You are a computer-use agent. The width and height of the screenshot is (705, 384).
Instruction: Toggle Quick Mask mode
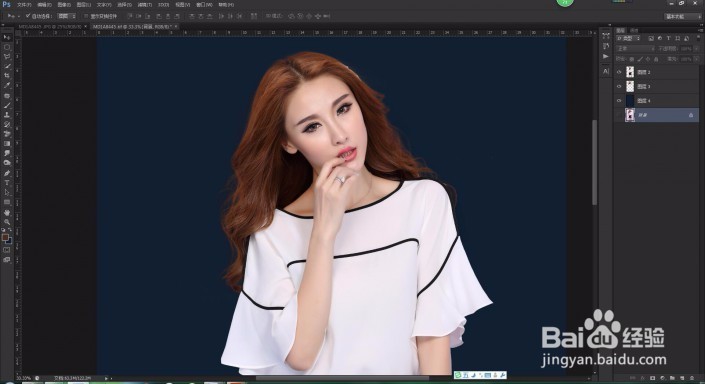(7, 250)
